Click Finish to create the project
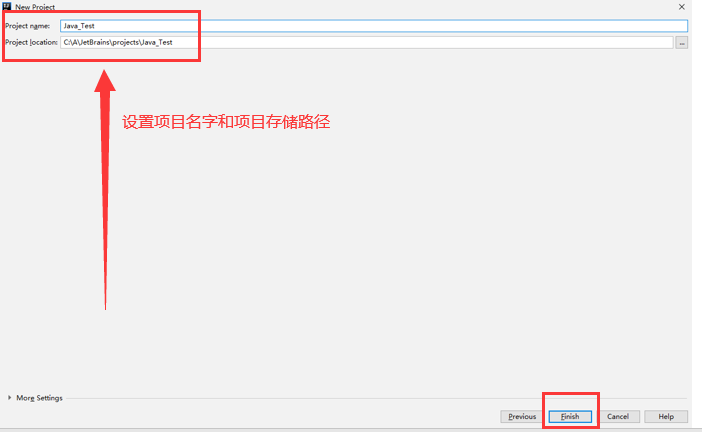Viewport: 702px width, 432px height. (x=570, y=416)
